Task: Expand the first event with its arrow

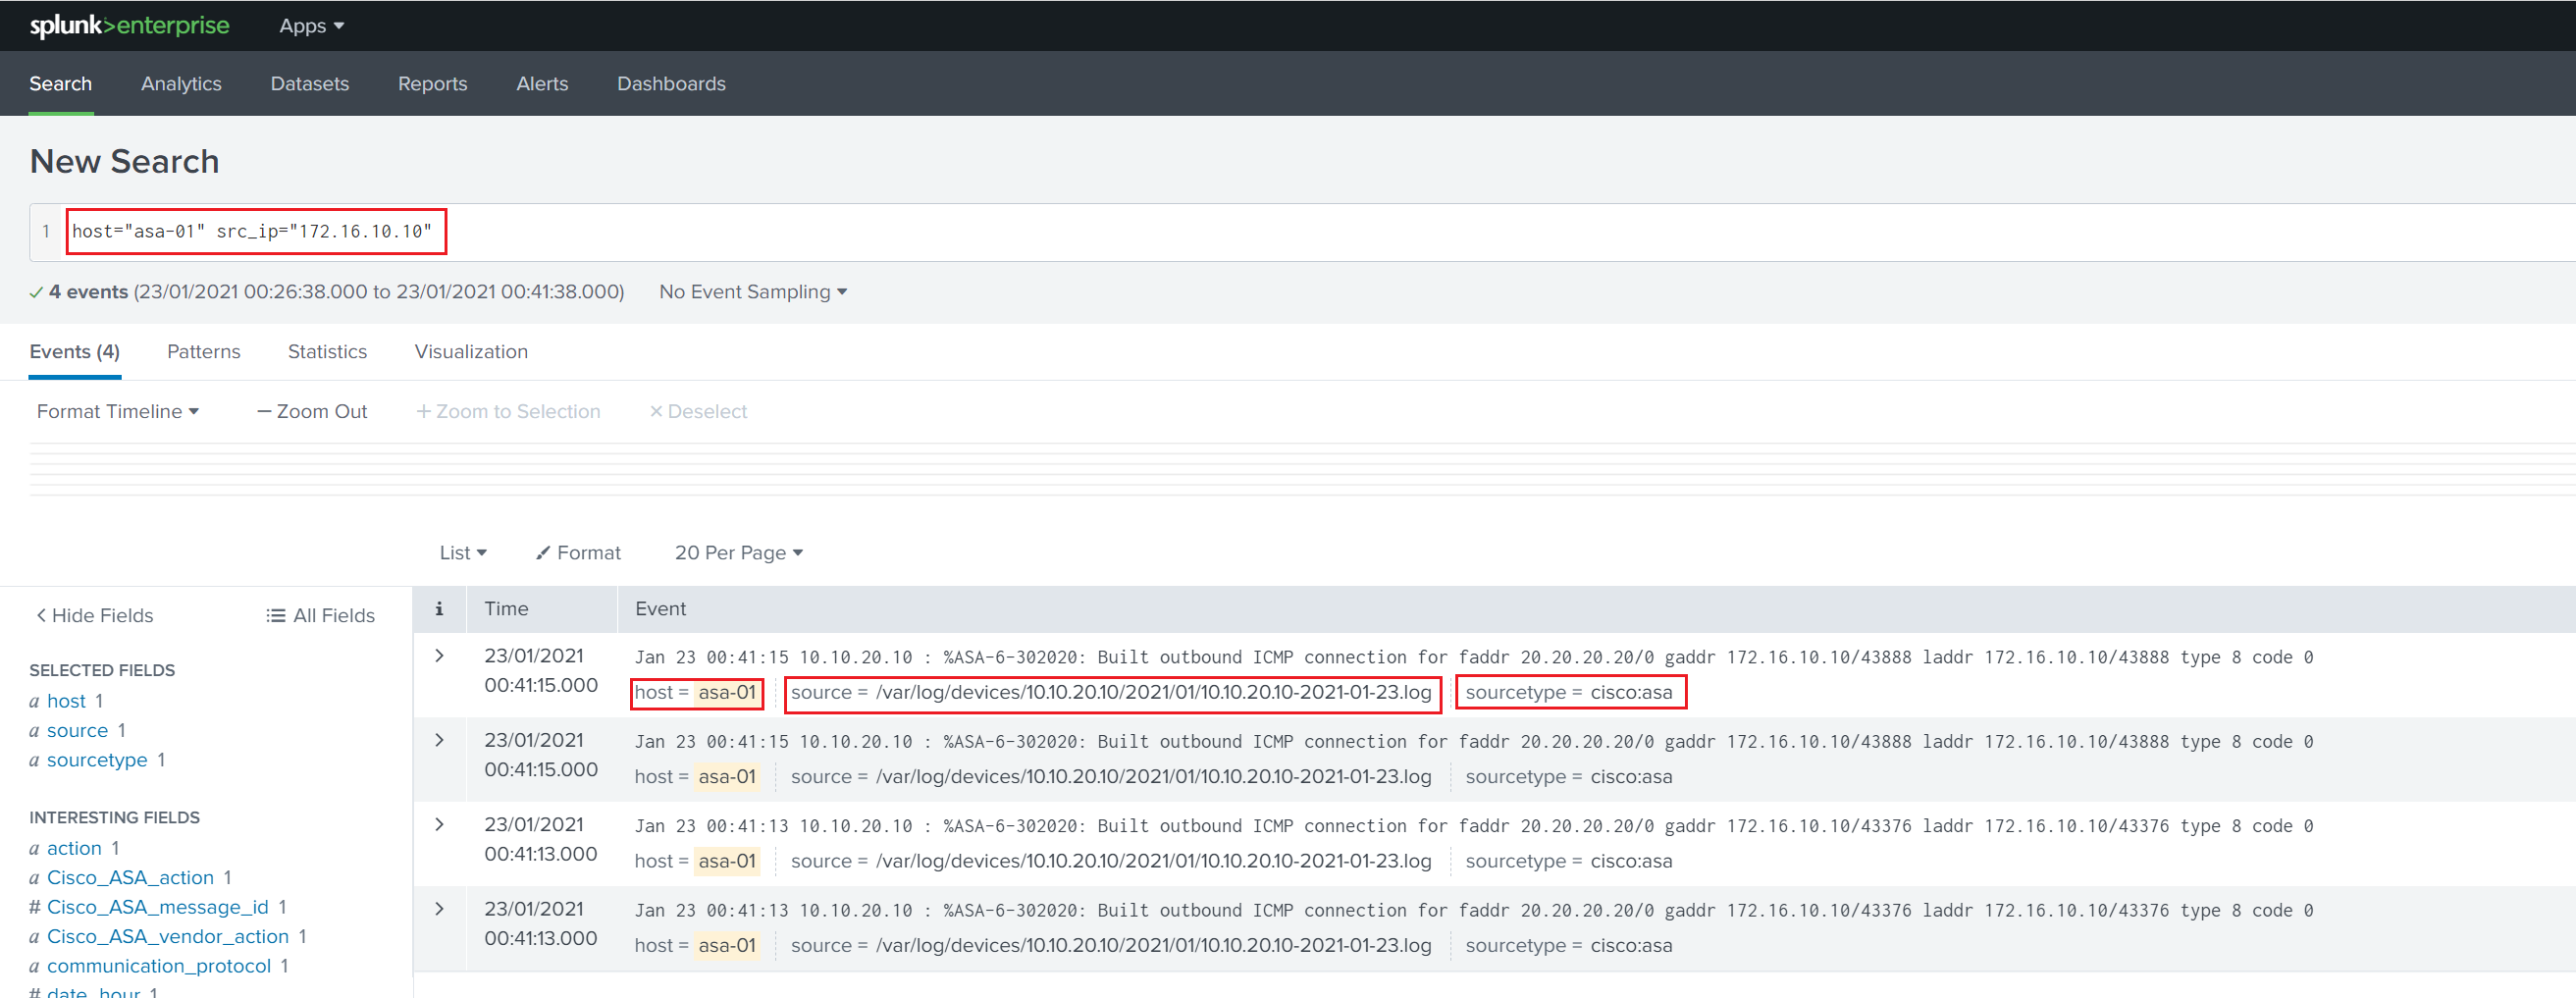Action: tap(439, 656)
